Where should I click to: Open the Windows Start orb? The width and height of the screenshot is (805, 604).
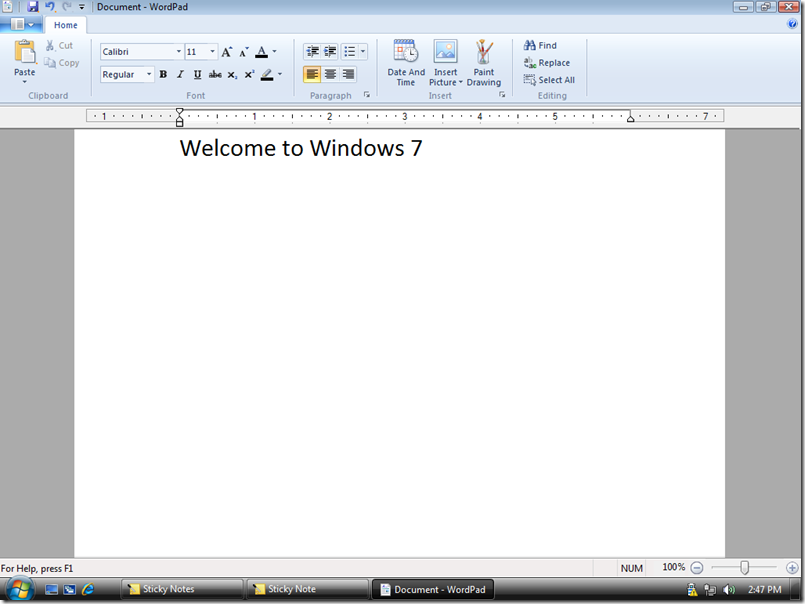tap(20, 589)
